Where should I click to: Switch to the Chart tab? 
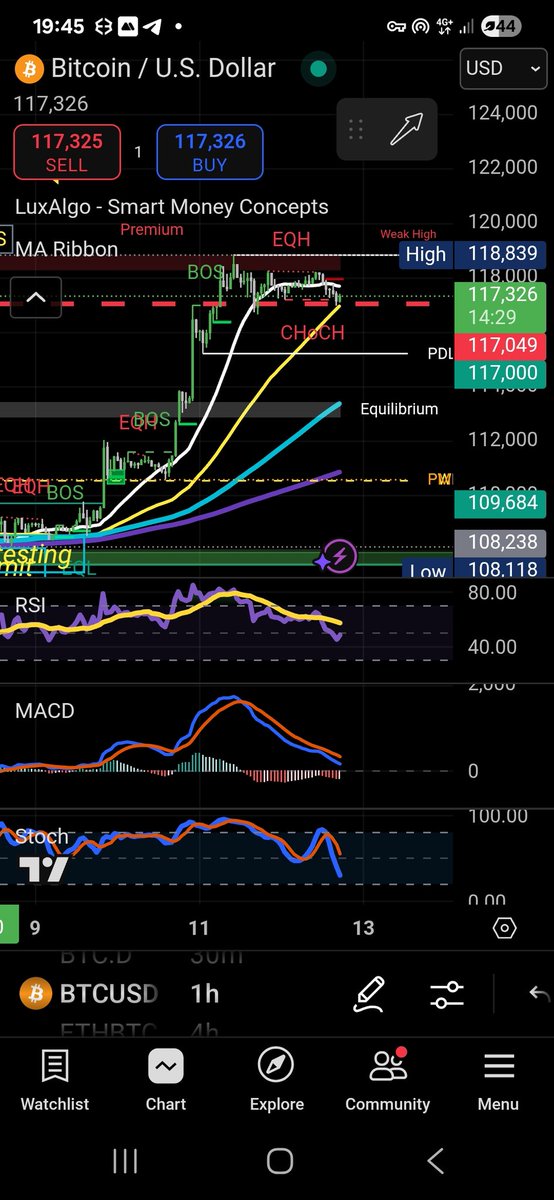166,1080
